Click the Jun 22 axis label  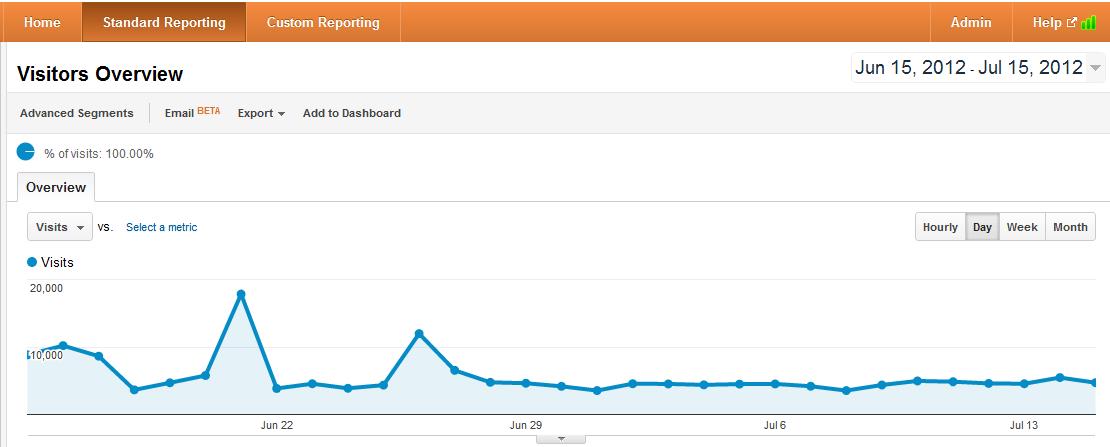point(277,425)
